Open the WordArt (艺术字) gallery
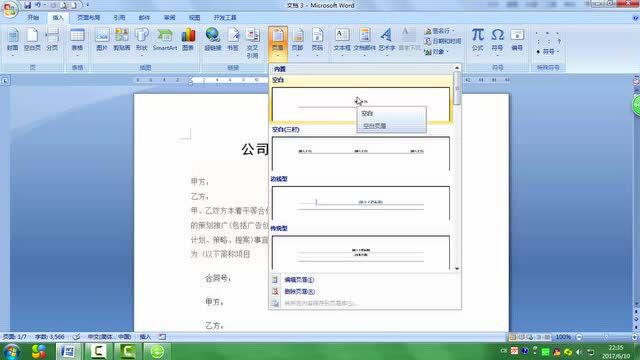Viewport: 640px width, 360px height. click(x=387, y=40)
